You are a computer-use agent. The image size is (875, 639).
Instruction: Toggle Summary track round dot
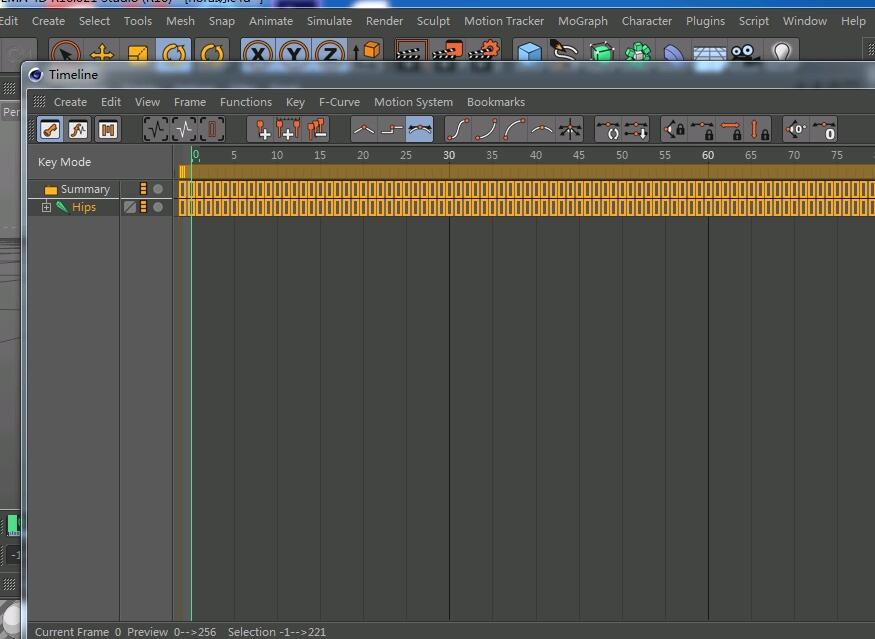tap(158, 189)
